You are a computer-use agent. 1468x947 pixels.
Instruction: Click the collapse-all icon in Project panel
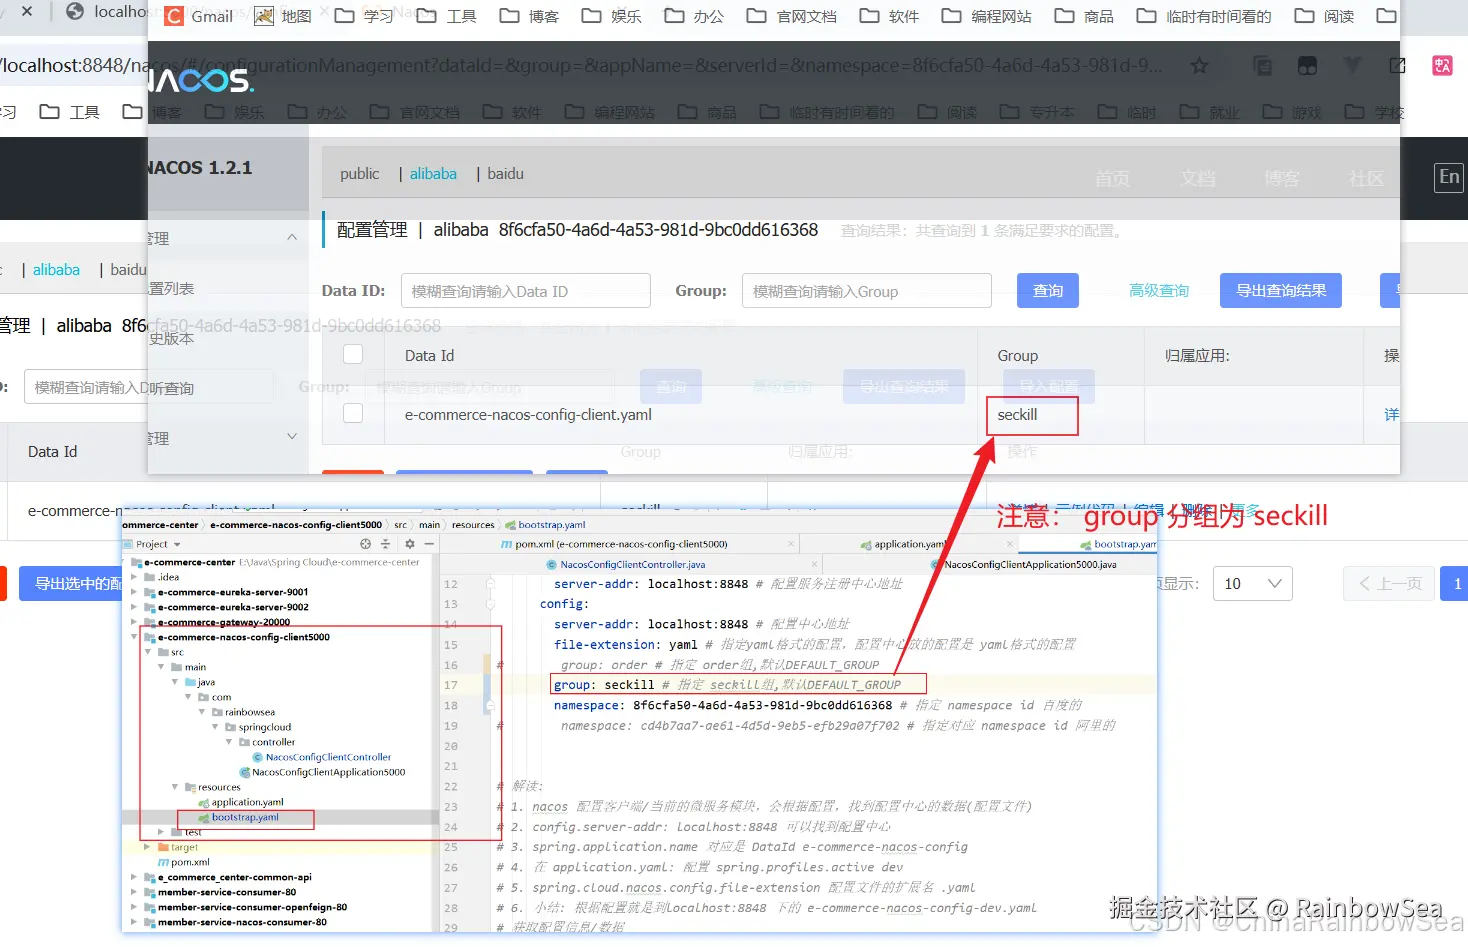386,544
